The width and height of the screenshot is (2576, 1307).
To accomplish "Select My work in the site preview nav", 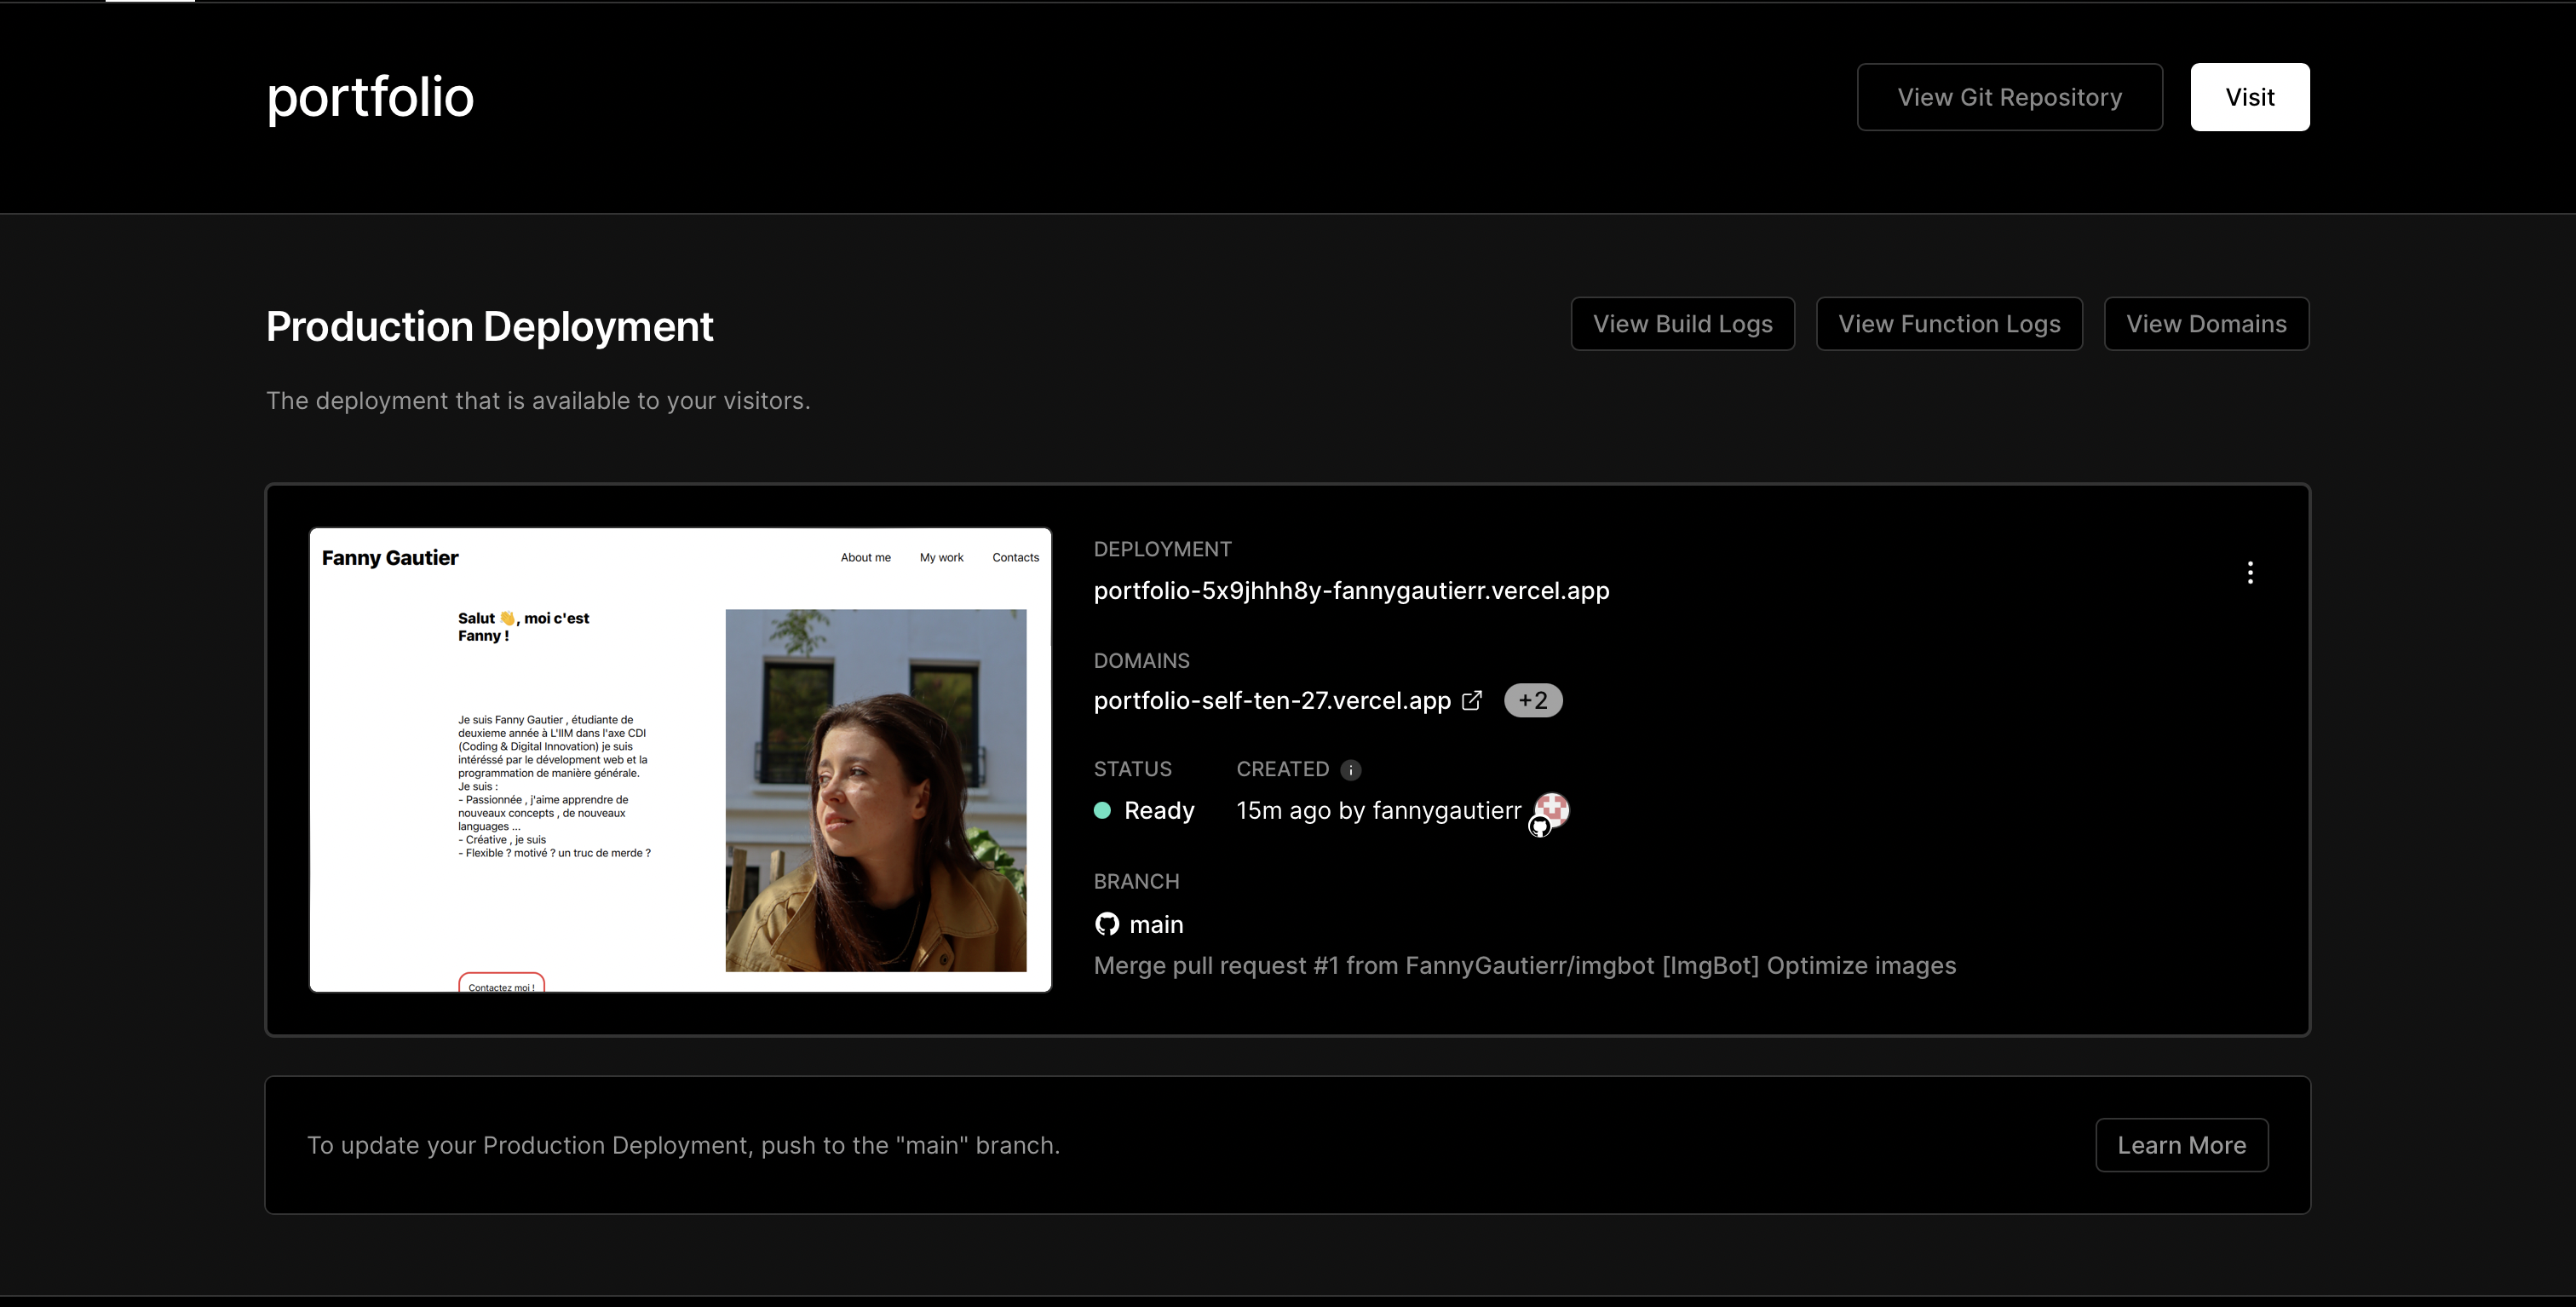I will pos(941,557).
